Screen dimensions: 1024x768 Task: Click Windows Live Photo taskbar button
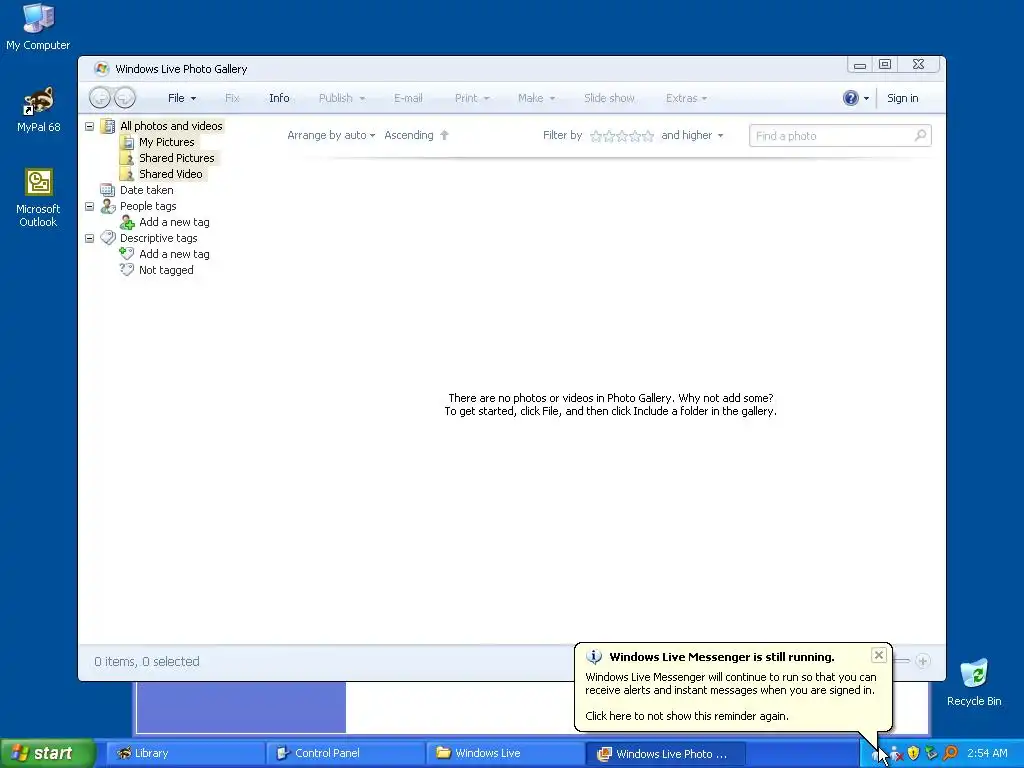[x=665, y=753]
